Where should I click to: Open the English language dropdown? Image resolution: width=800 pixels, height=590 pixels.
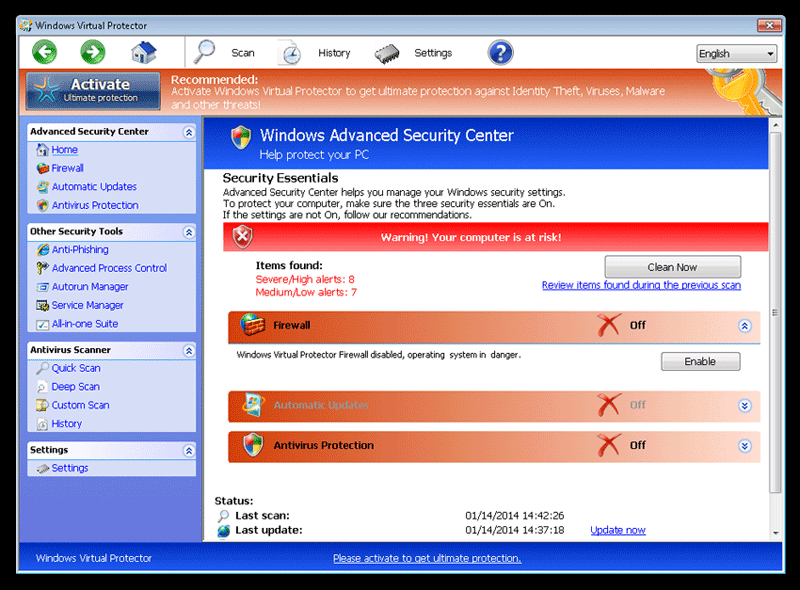[x=737, y=53]
